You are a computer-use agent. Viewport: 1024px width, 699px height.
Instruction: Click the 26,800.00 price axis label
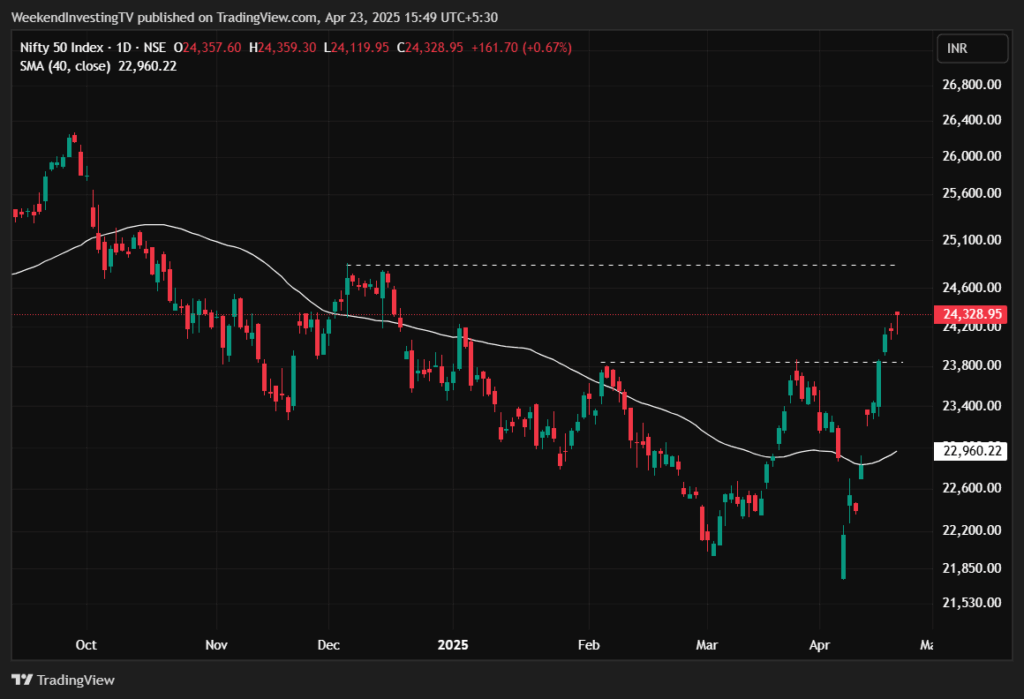971,85
